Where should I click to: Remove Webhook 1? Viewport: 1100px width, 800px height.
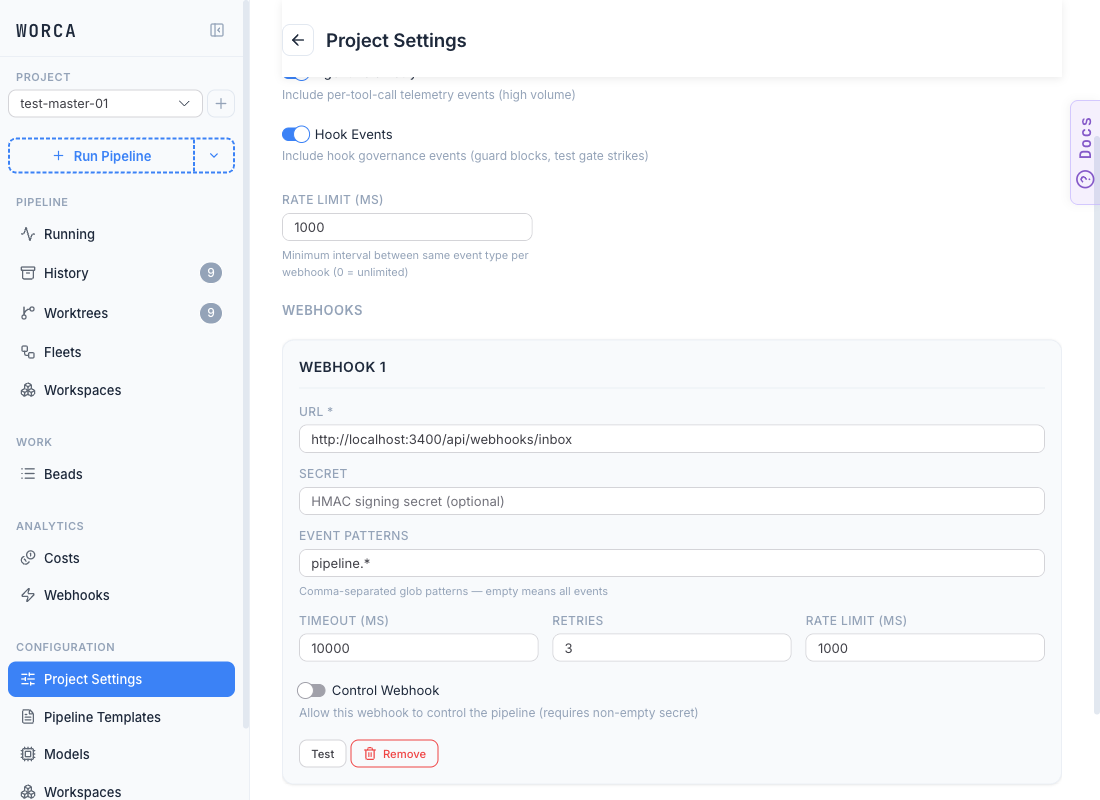[394, 754]
